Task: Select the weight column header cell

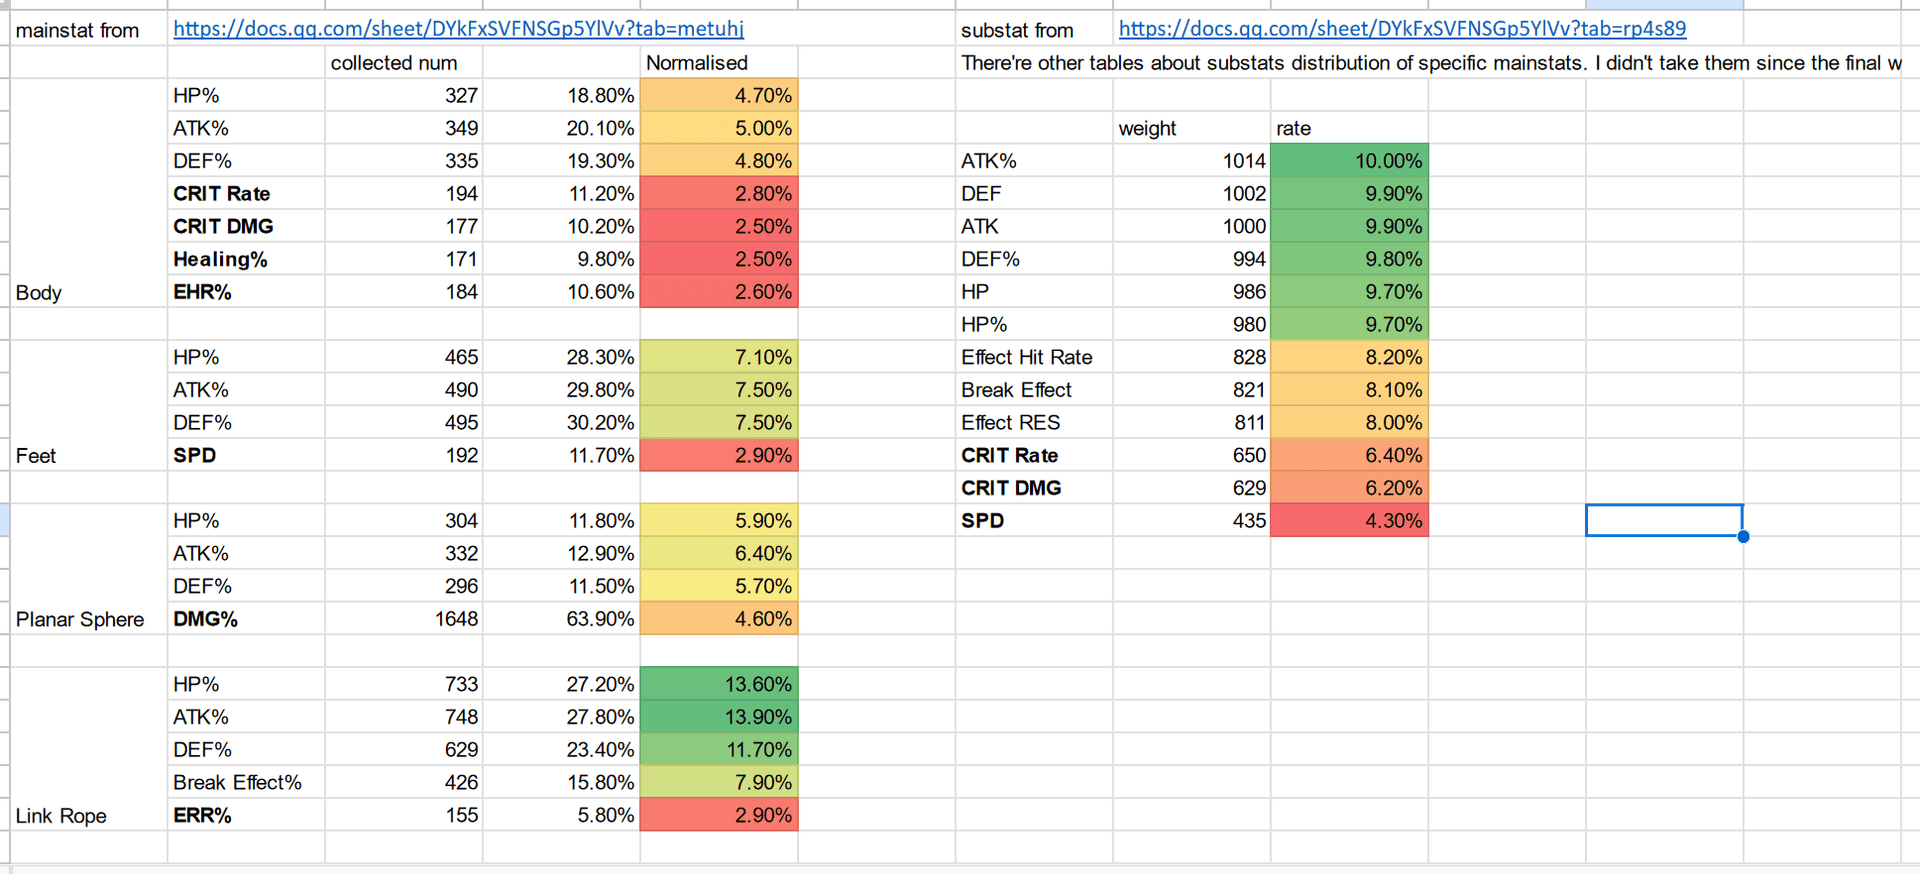Action: 1148,128
